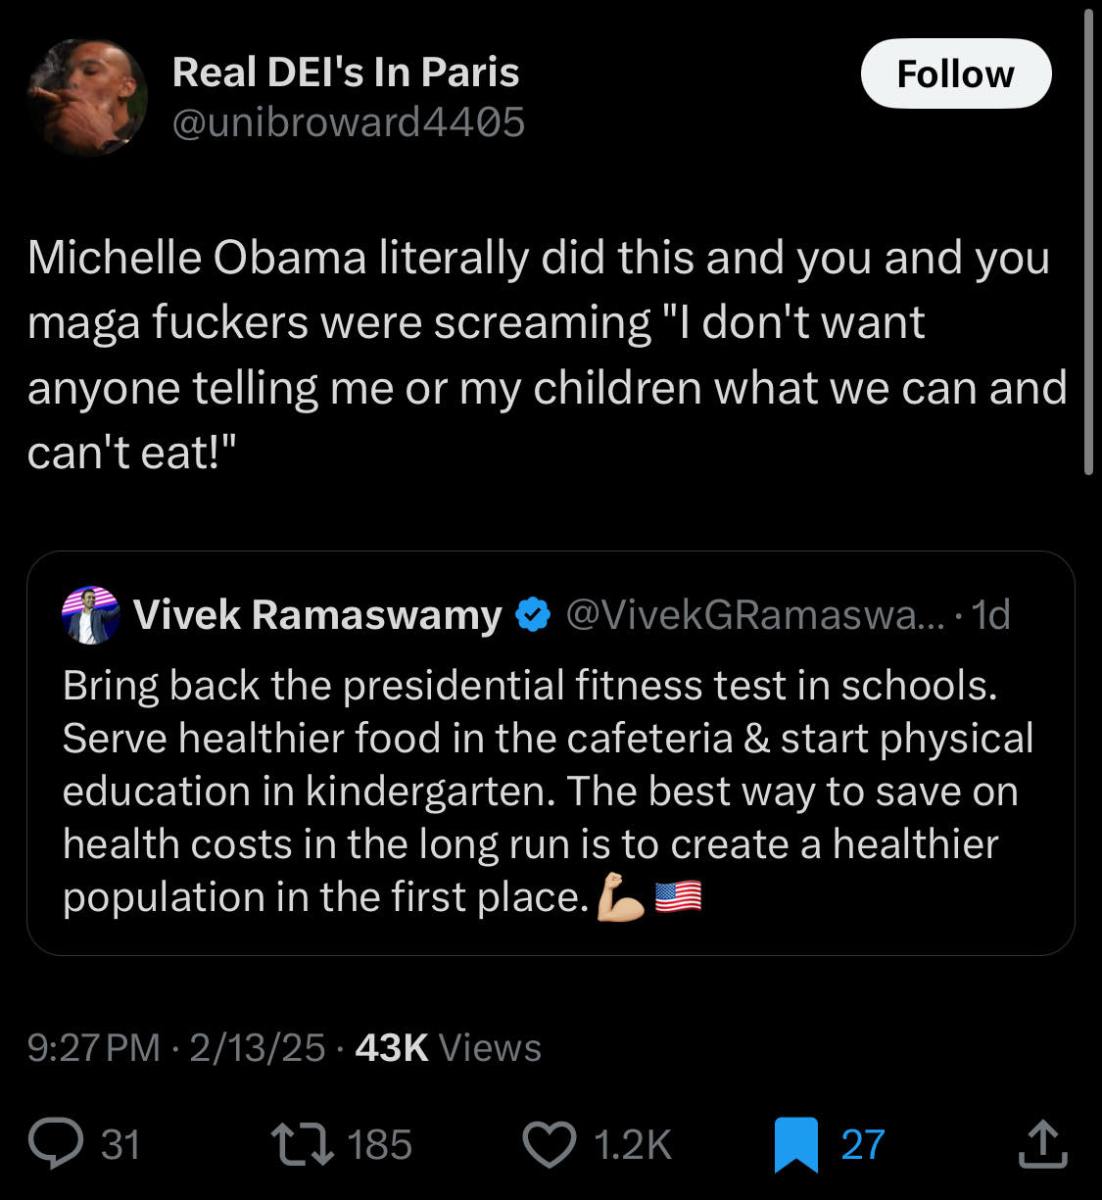This screenshot has width=1102, height=1200.
Task: Open the 1d timestamp on quoted tweet
Action: (x=991, y=616)
